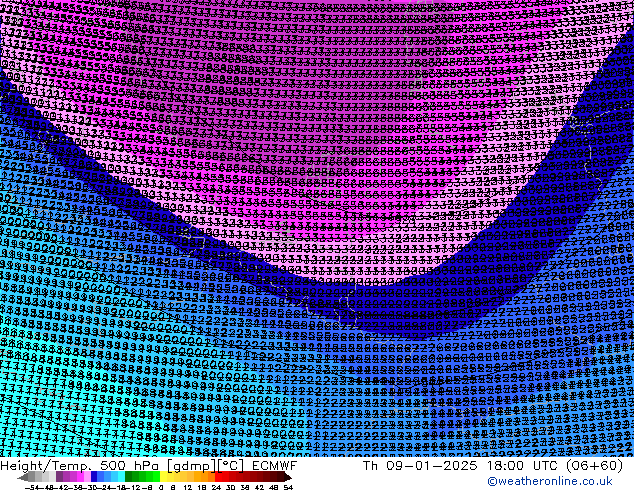Click the '[gdmp]' unit label in the title
Screen dimensions: 634x490
click(x=192, y=466)
